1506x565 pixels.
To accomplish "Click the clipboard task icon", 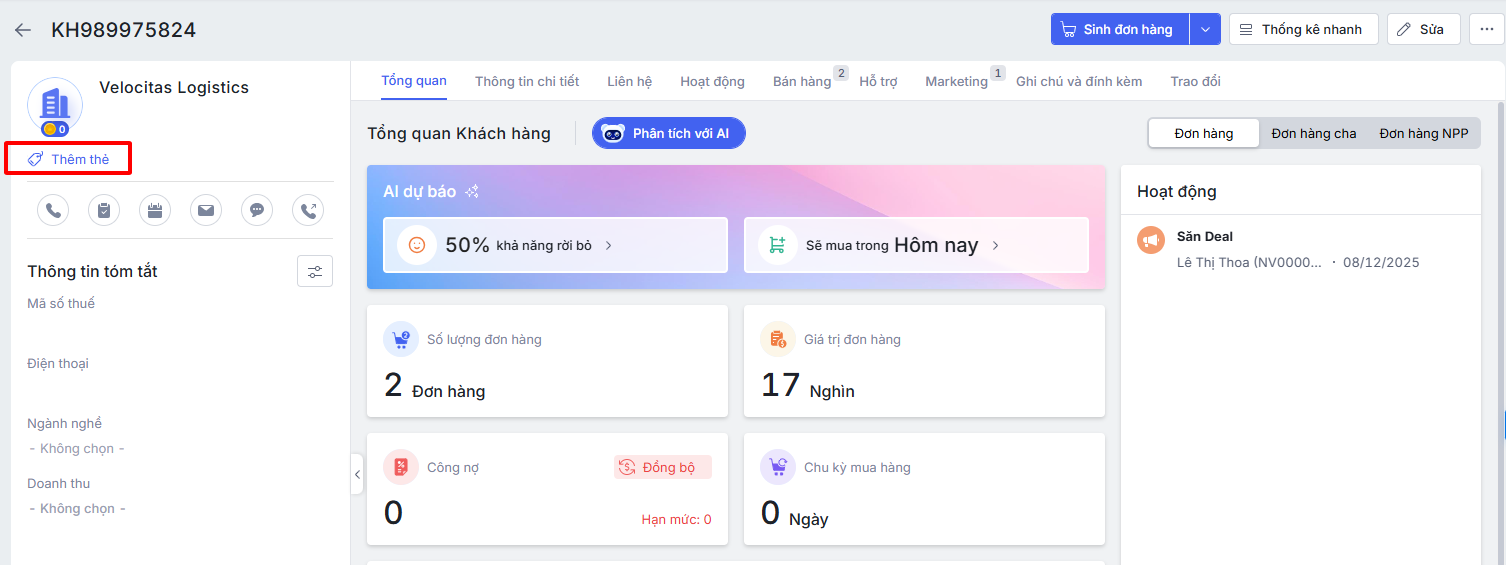I will (104, 211).
